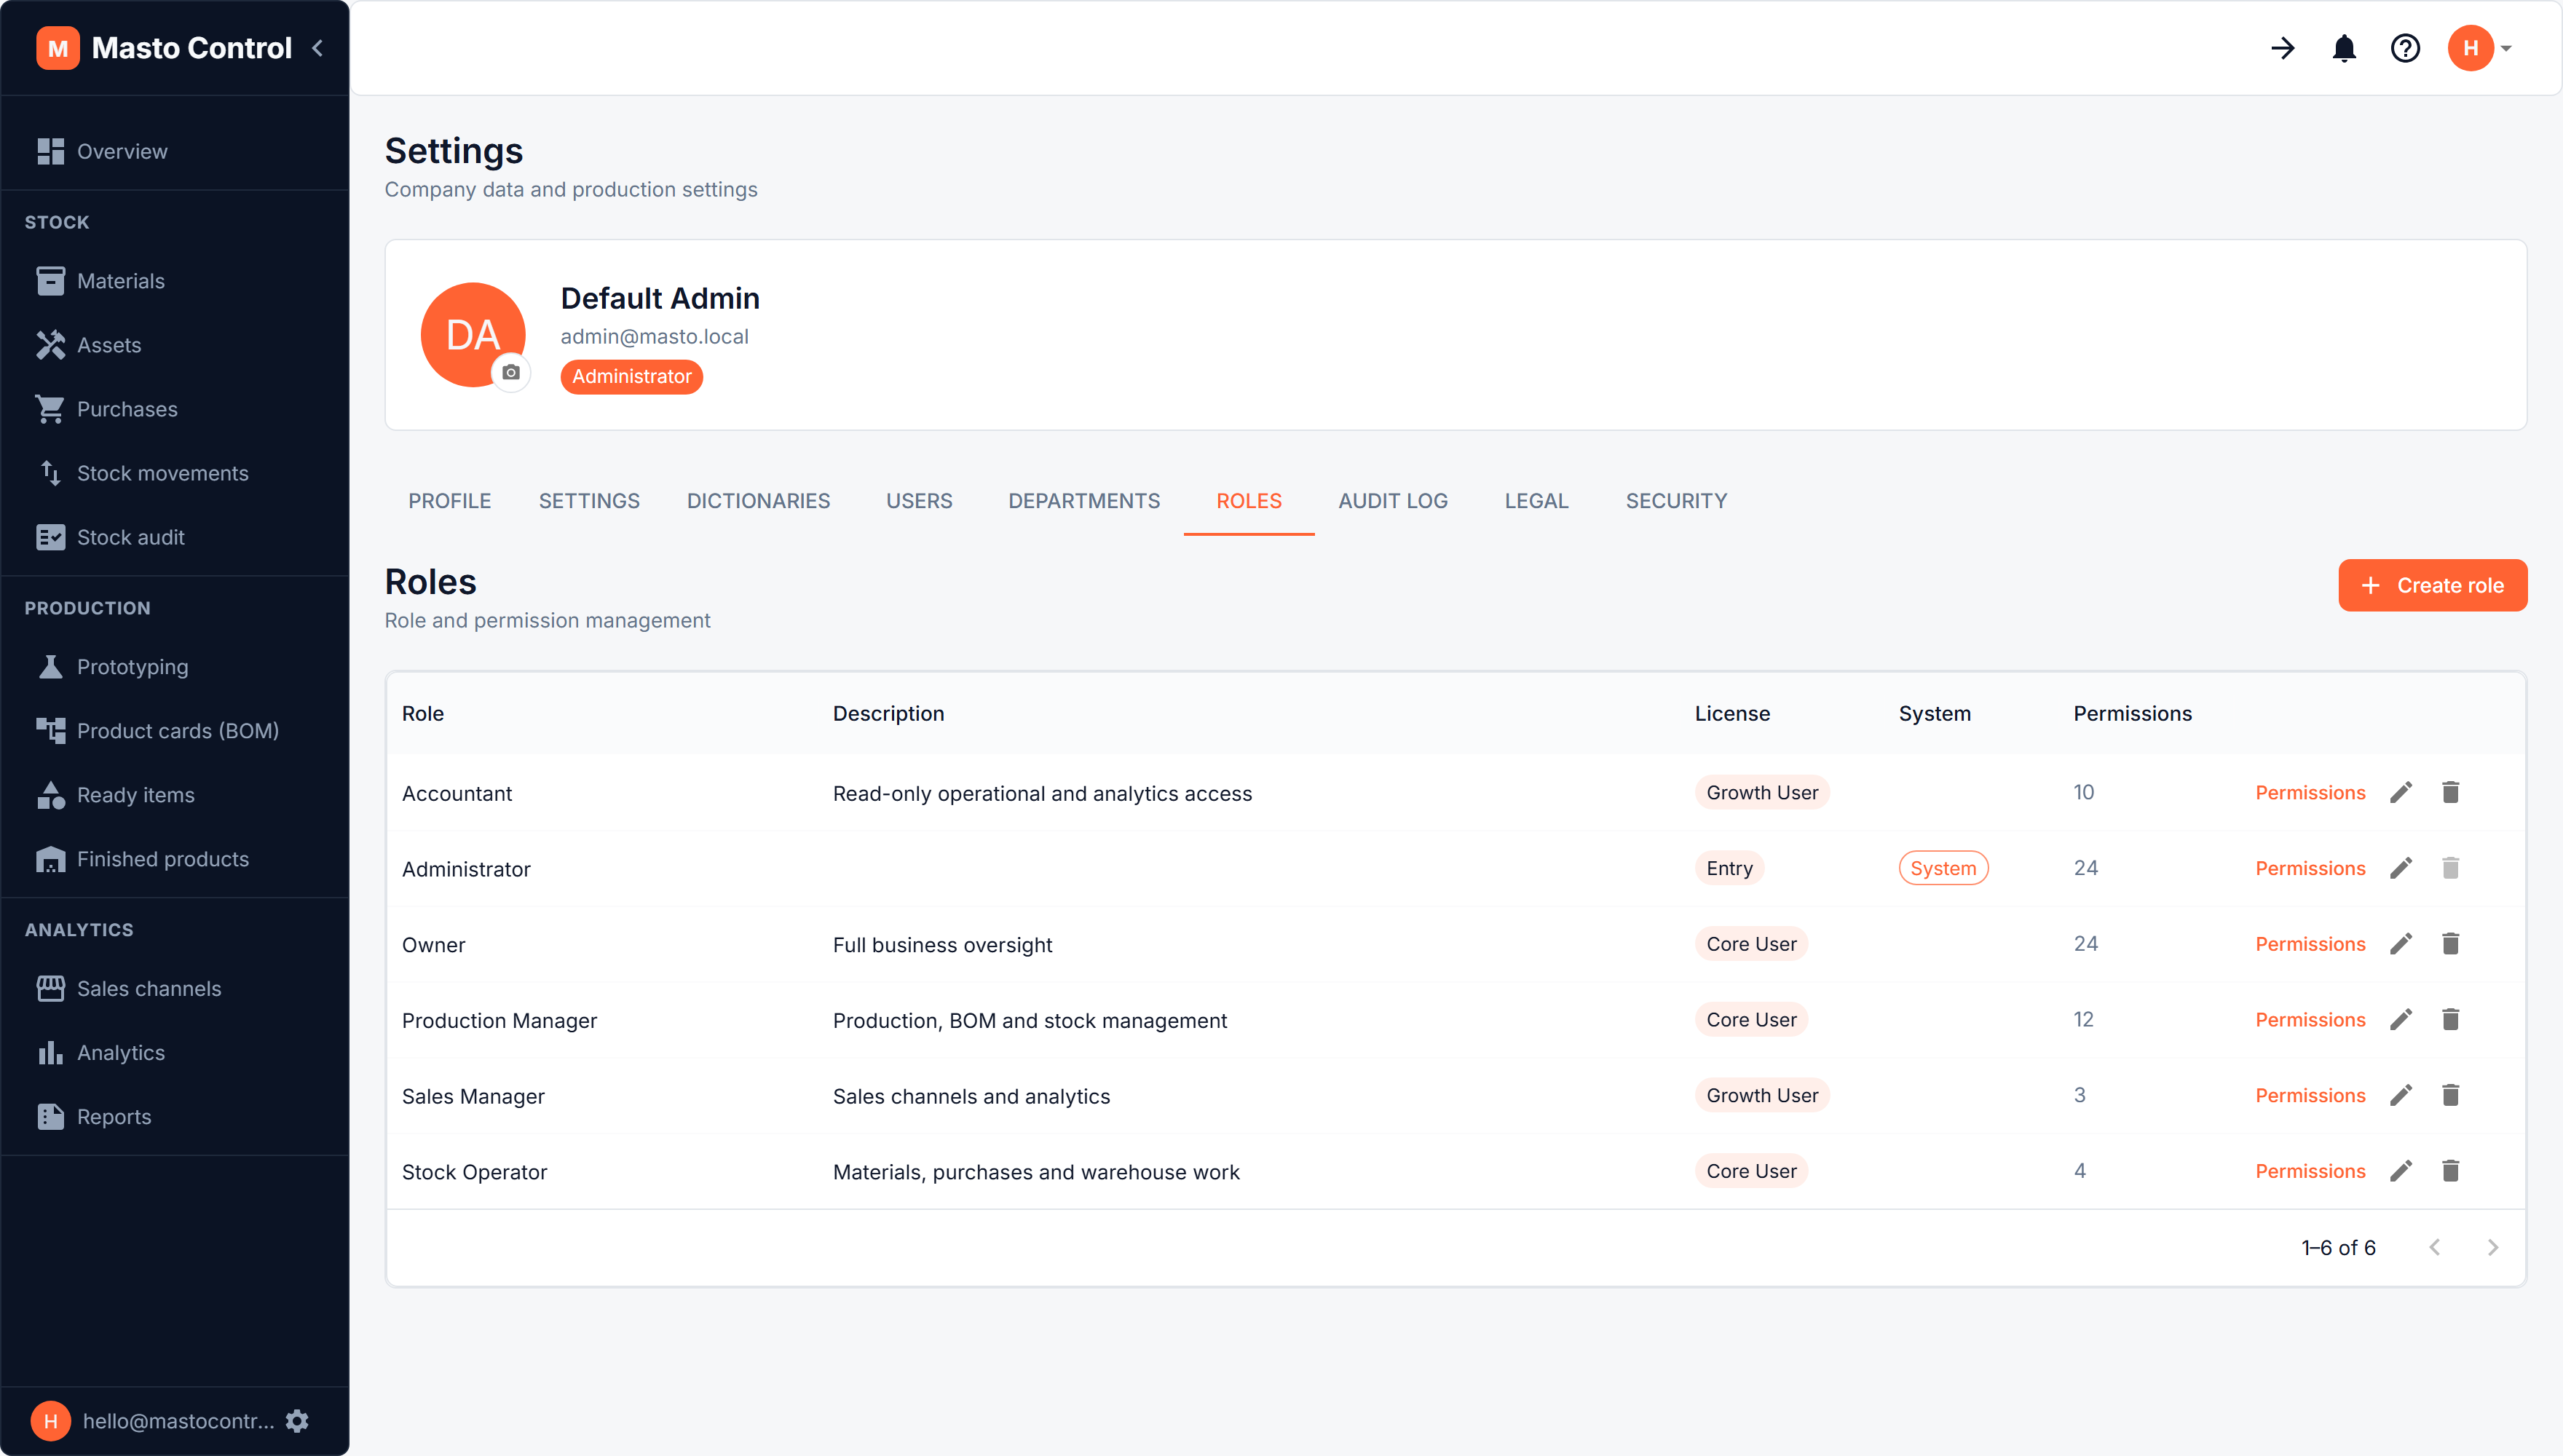This screenshot has width=2563, height=1456.
Task: Click the Create role button
Action: tap(2432, 585)
